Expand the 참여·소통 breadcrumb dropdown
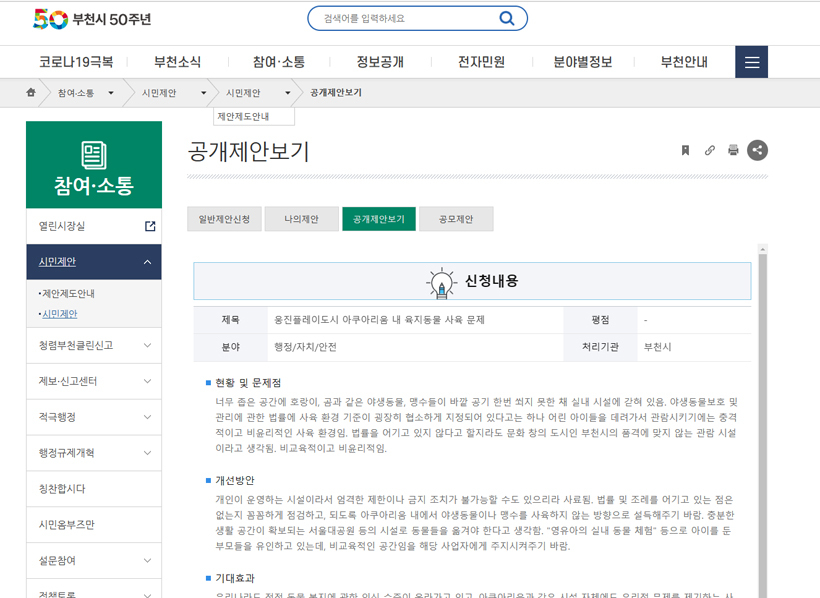 (110, 93)
